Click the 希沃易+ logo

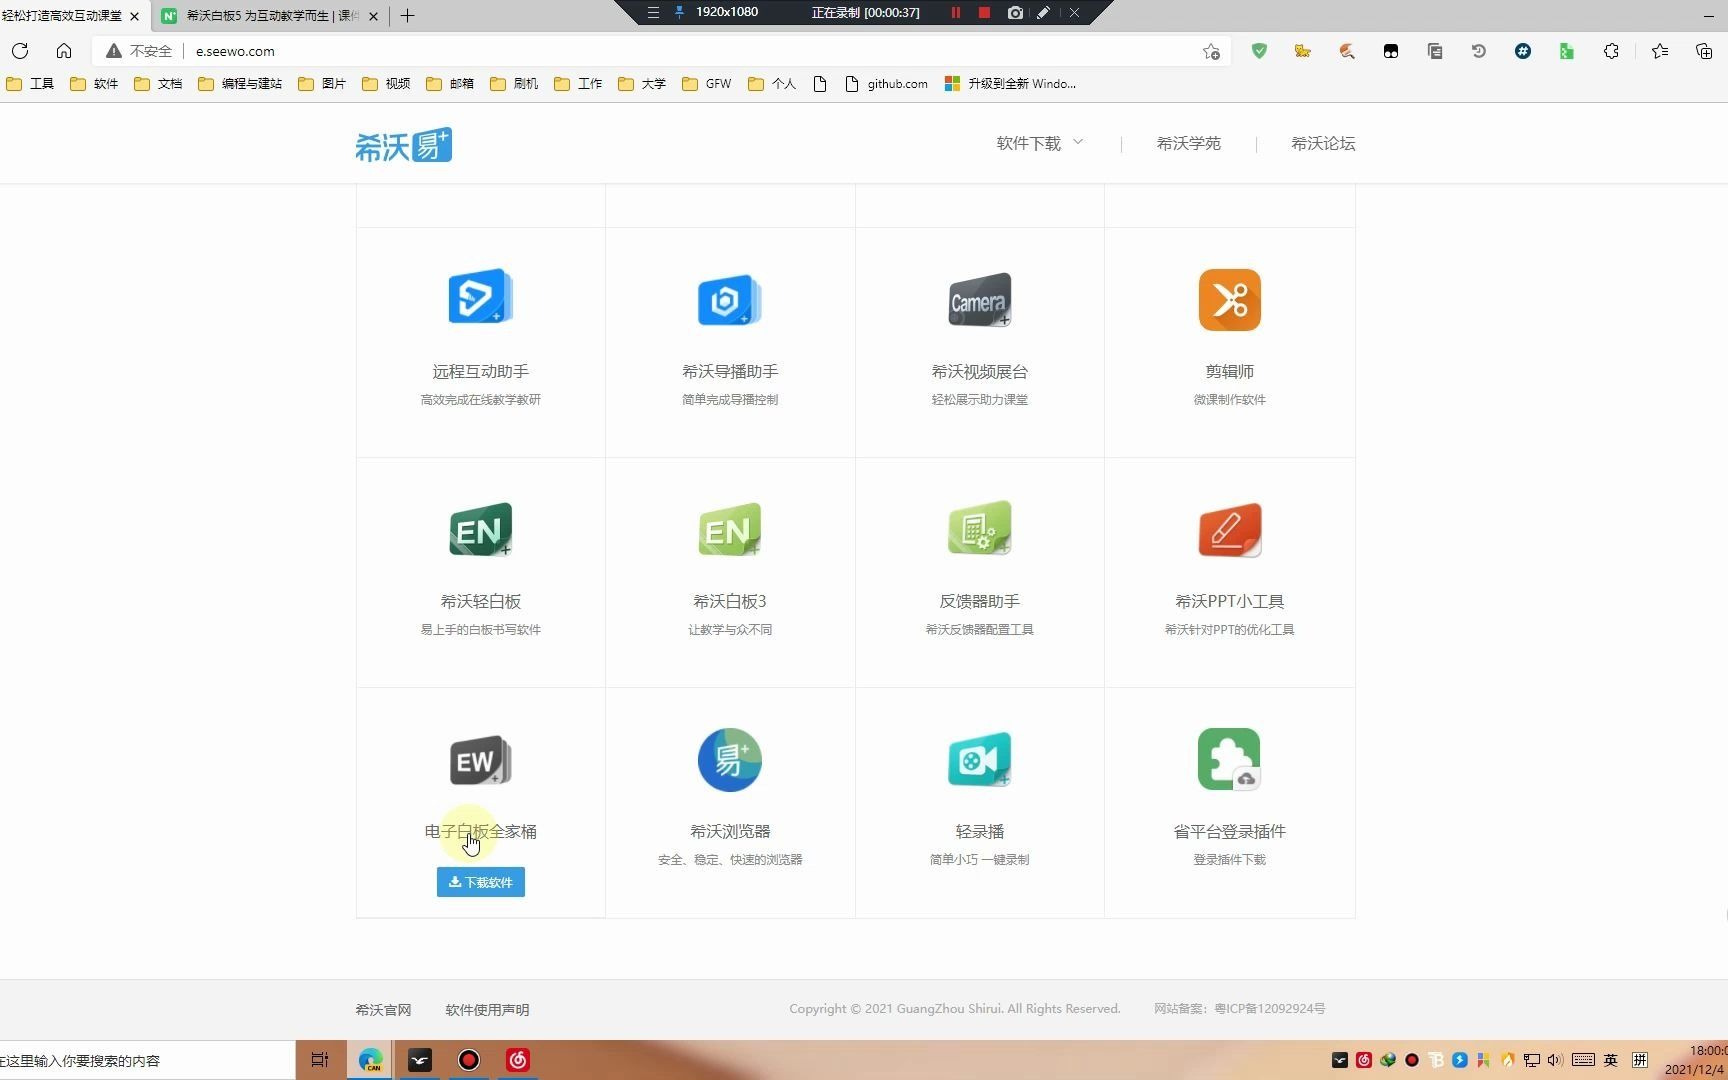(x=403, y=145)
